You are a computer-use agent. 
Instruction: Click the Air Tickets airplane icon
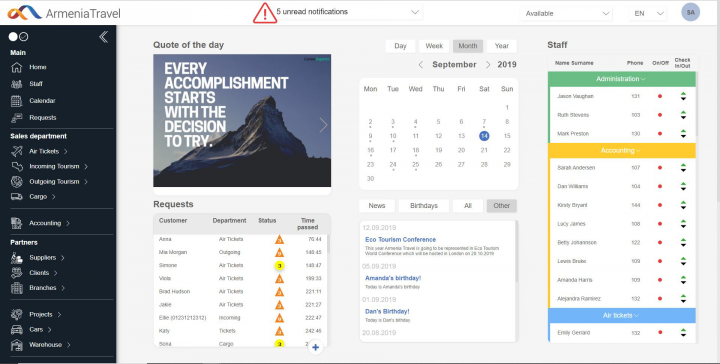pyautogui.click(x=17, y=151)
